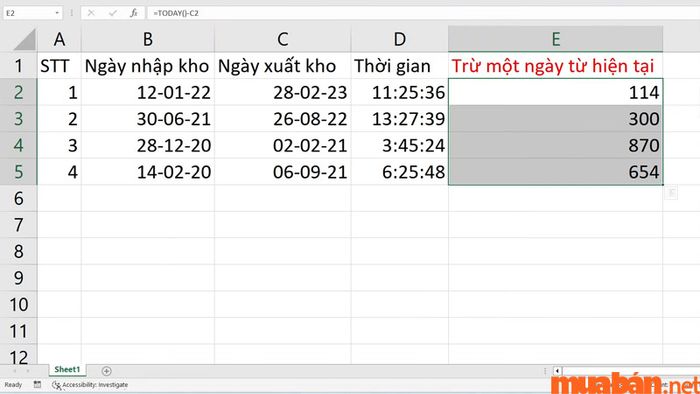Select row 3 header

click(x=18, y=119)
